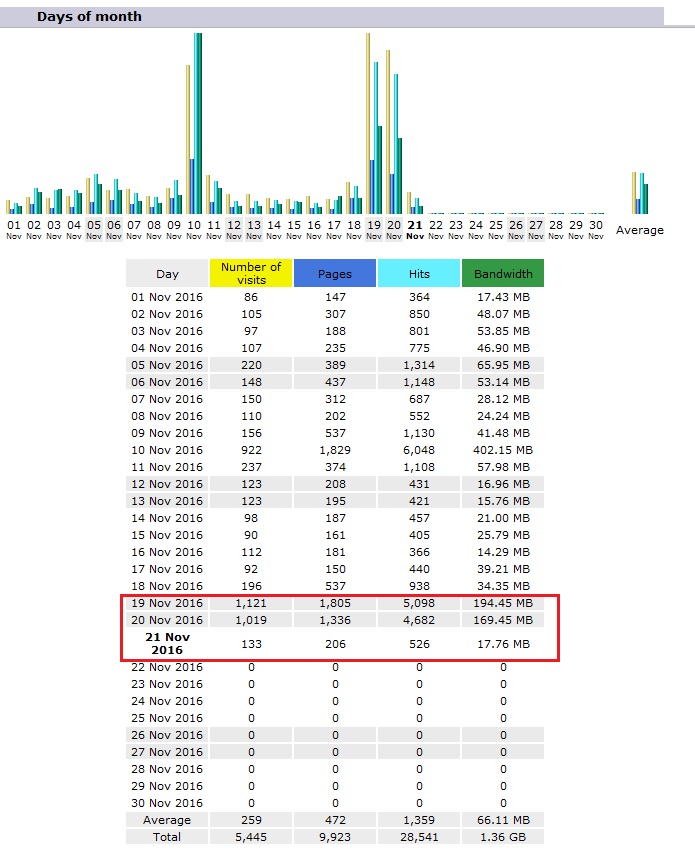This screenshot has width=695, height=854.
Task: Click the "Days of month" section title
Action: click(89, 17)
